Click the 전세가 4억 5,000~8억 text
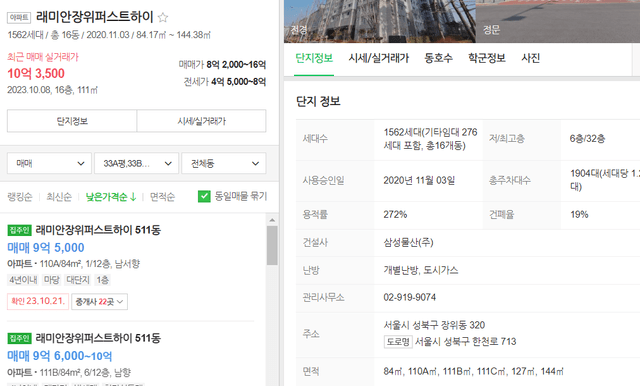Screen dimensions: 640x386 click(x=225, y=82)
